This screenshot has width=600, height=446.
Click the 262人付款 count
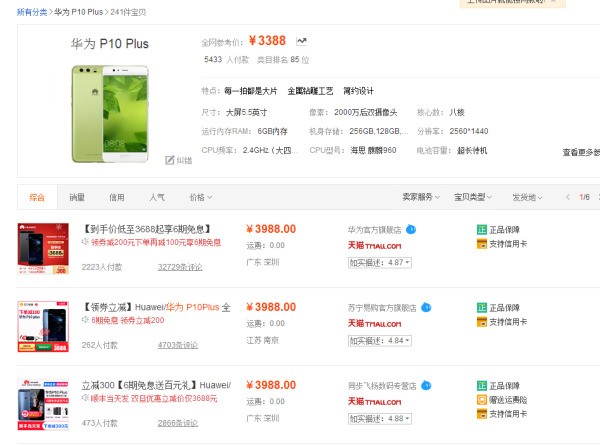coord(99,345)
